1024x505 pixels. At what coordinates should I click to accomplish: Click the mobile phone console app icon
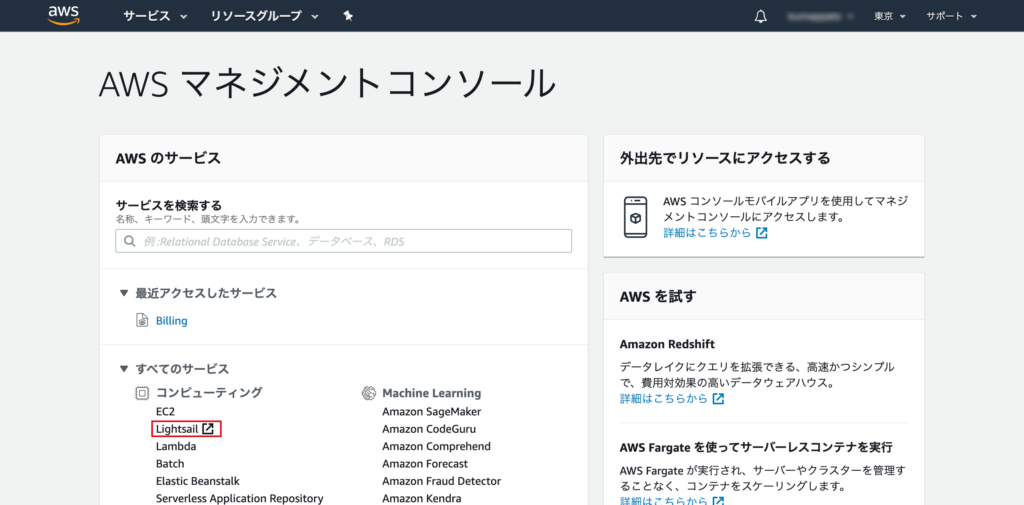pyautogui.click(x=635, y=218)
